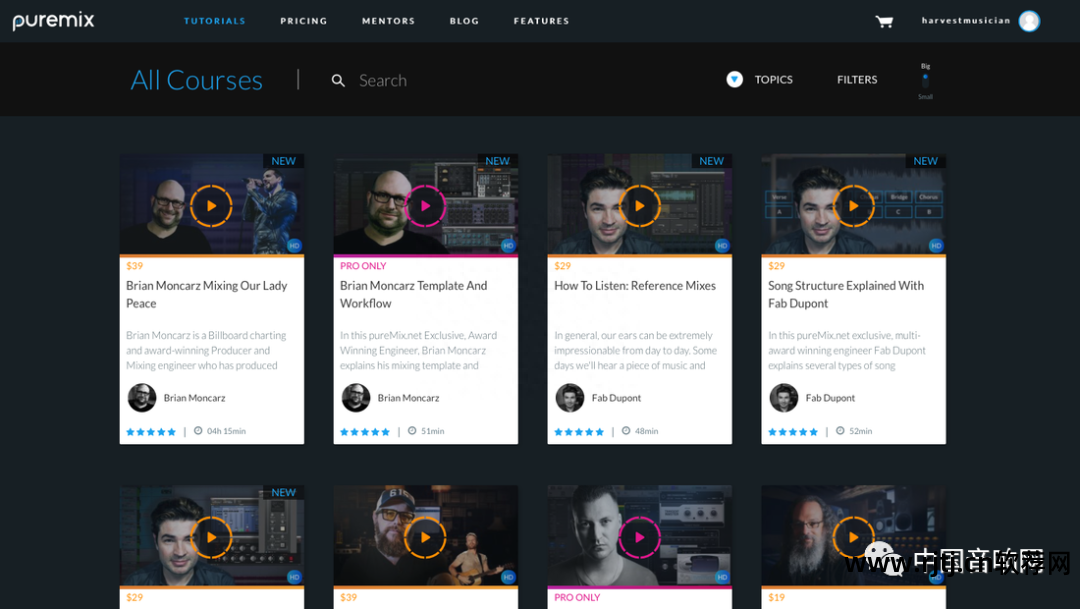The height and width of the screenshot is (609, 1080).
Task: Open the Tutorials nav item
Action: 214,21
